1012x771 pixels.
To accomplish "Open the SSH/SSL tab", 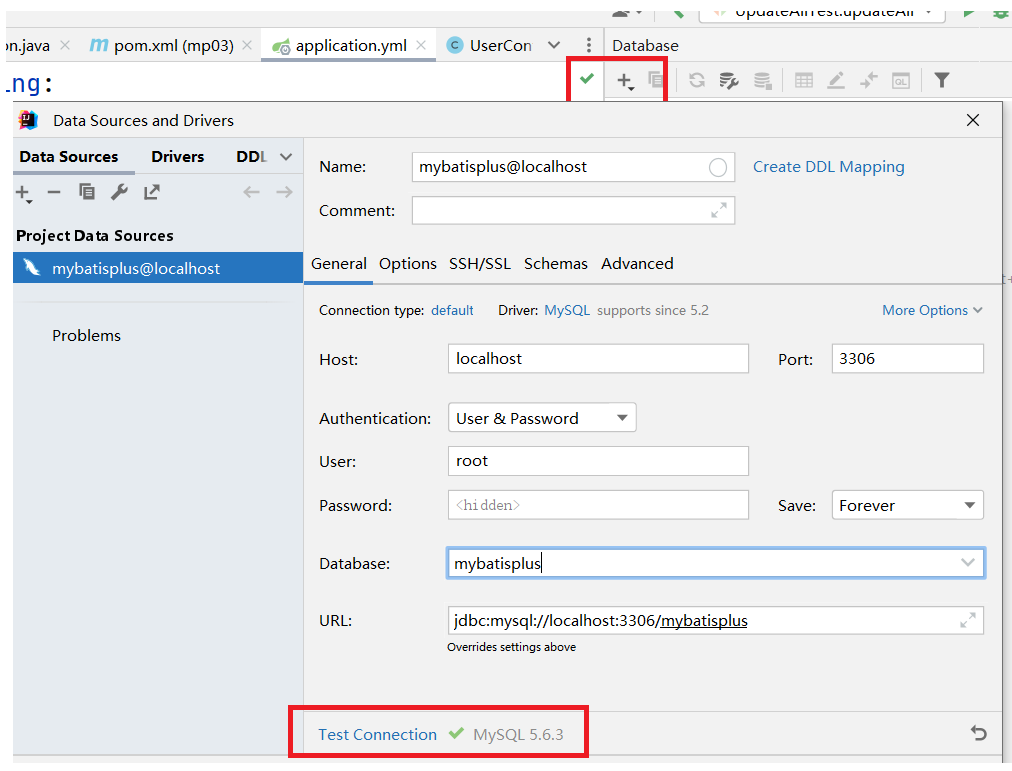I will tap(480, 264).
